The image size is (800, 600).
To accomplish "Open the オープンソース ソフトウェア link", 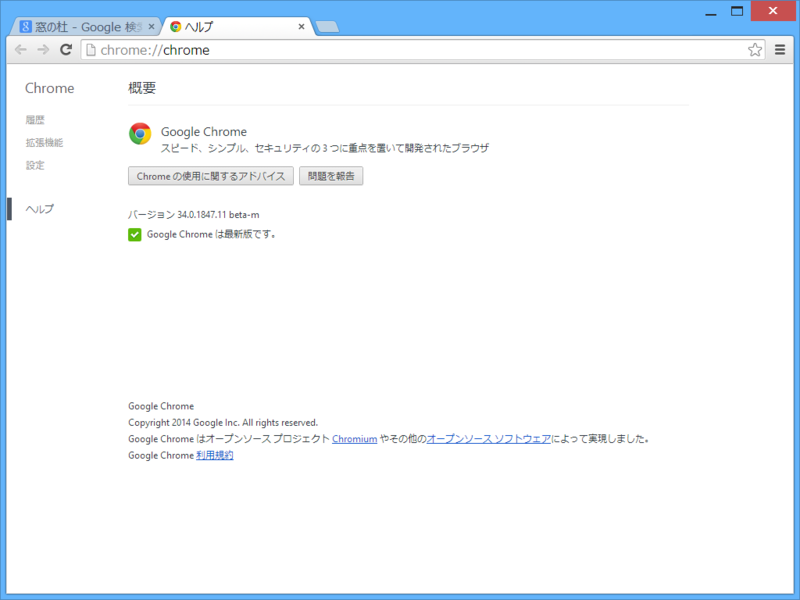I will pos(489,439).
